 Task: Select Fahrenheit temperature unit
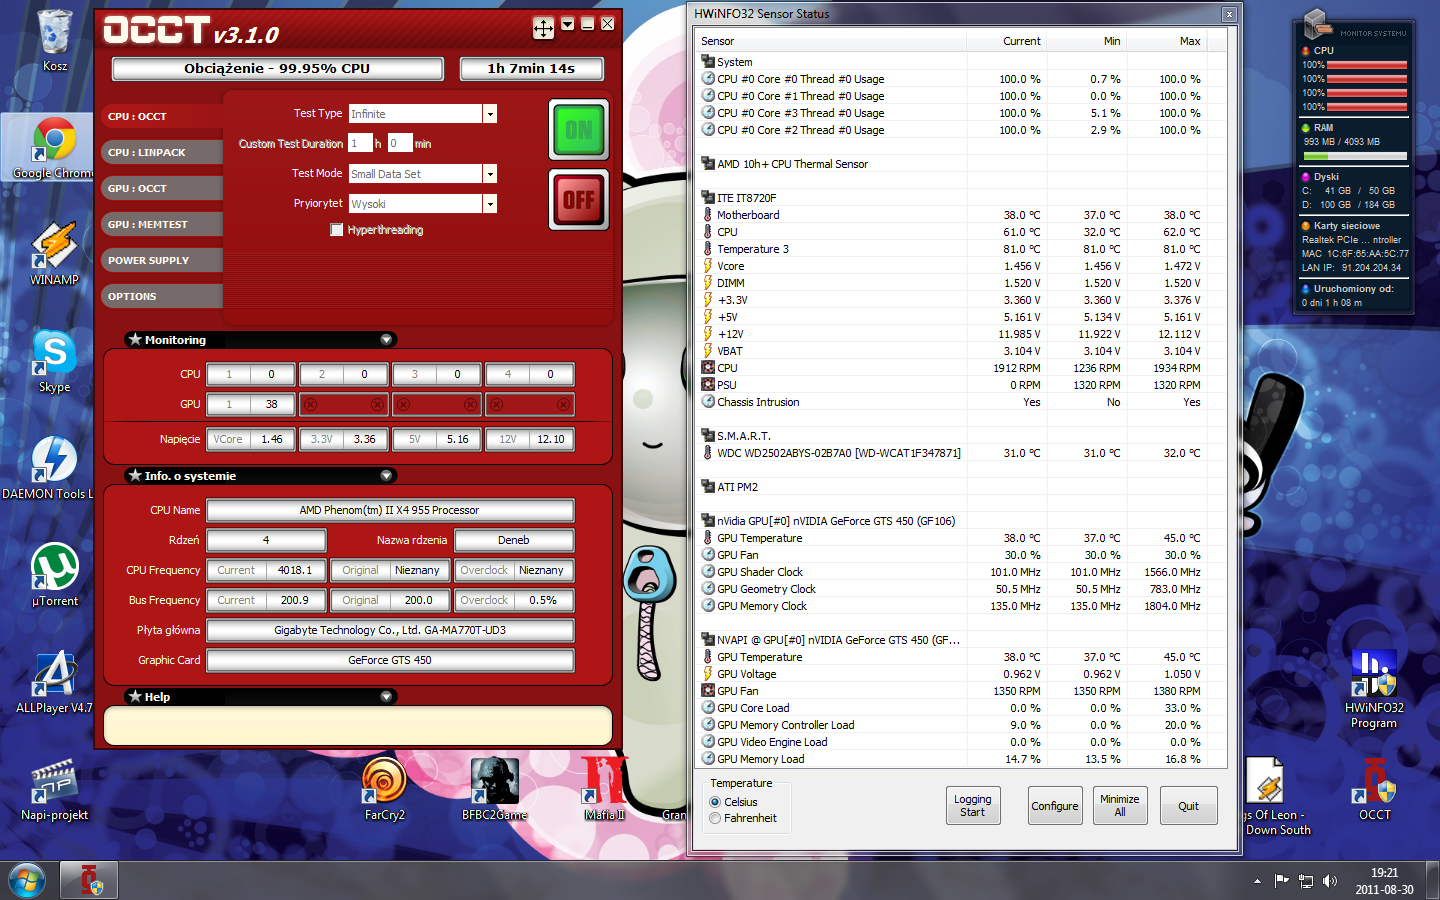point(715,818)
